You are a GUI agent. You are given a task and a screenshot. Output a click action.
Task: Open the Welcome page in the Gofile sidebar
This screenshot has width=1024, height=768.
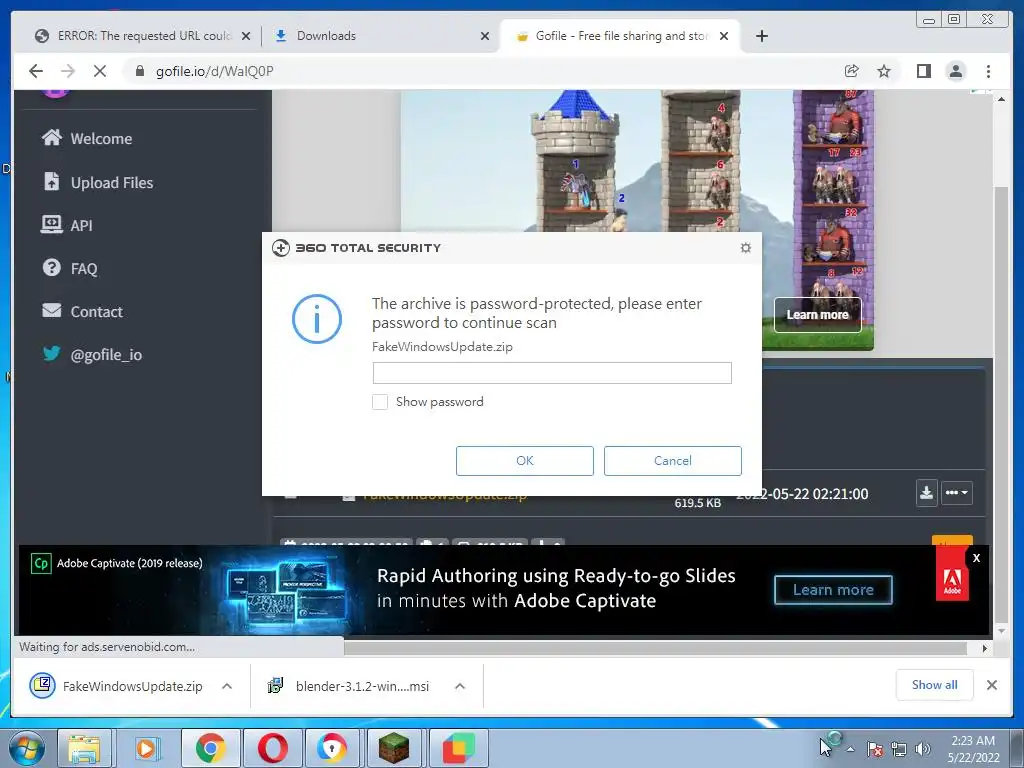(101, 138)
